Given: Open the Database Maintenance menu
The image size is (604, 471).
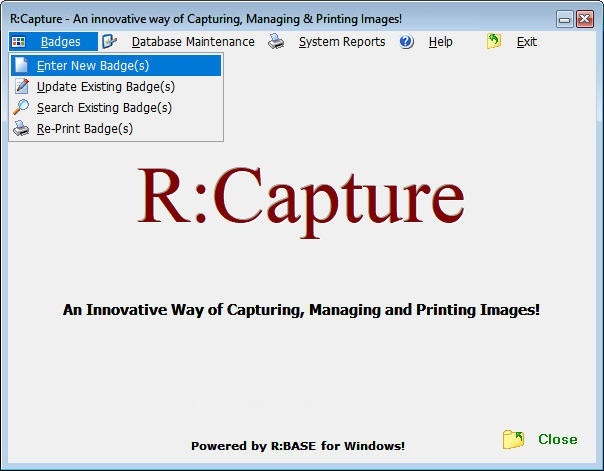Looking at the screenshot, I should pos(193,42).
